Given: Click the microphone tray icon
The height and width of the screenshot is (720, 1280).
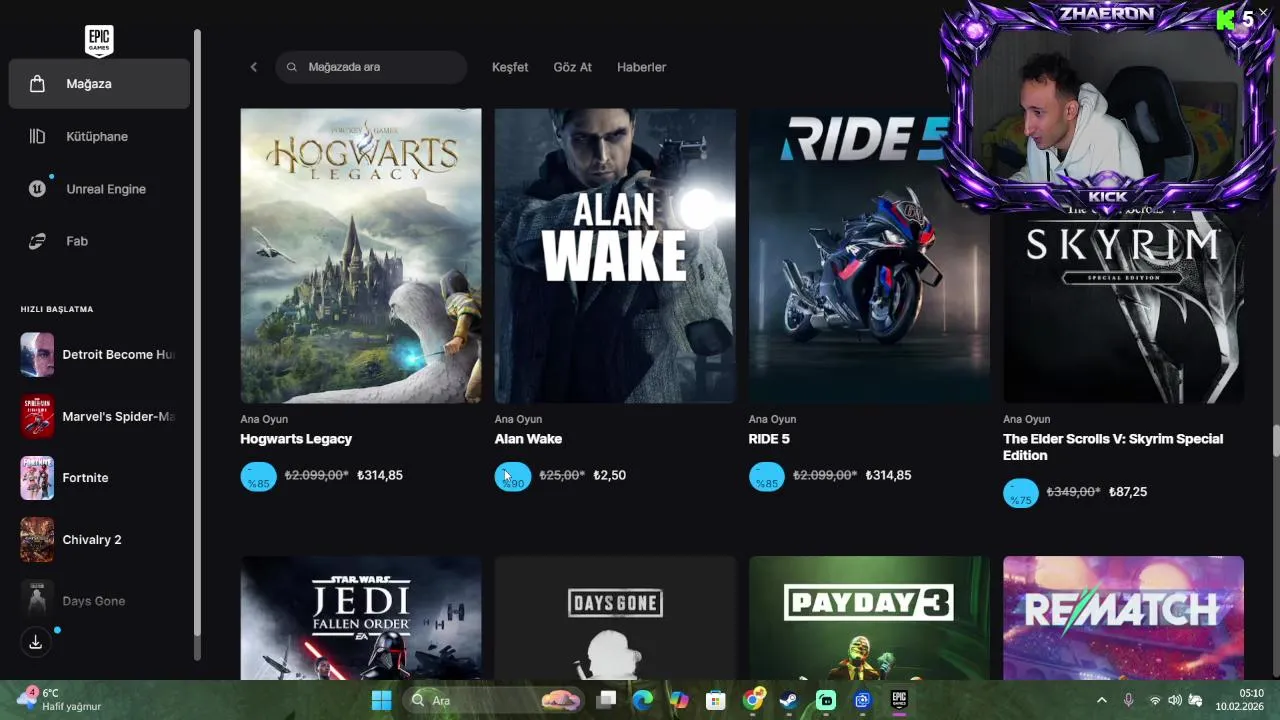Looking at the screenshot, I should (x=1128, y=700).
